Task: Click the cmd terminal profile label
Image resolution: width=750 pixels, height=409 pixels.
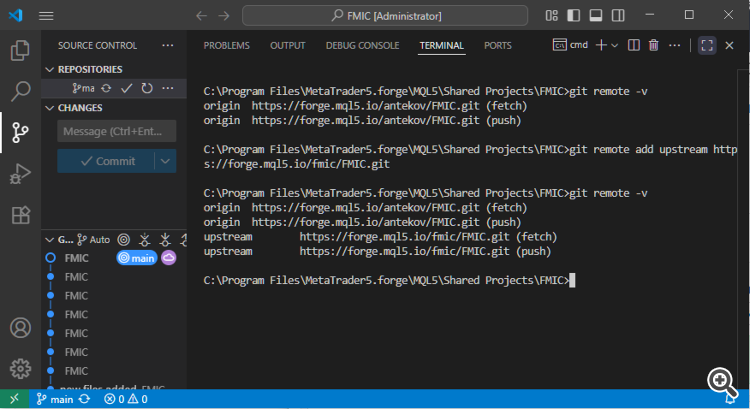Action: (570, 45)
